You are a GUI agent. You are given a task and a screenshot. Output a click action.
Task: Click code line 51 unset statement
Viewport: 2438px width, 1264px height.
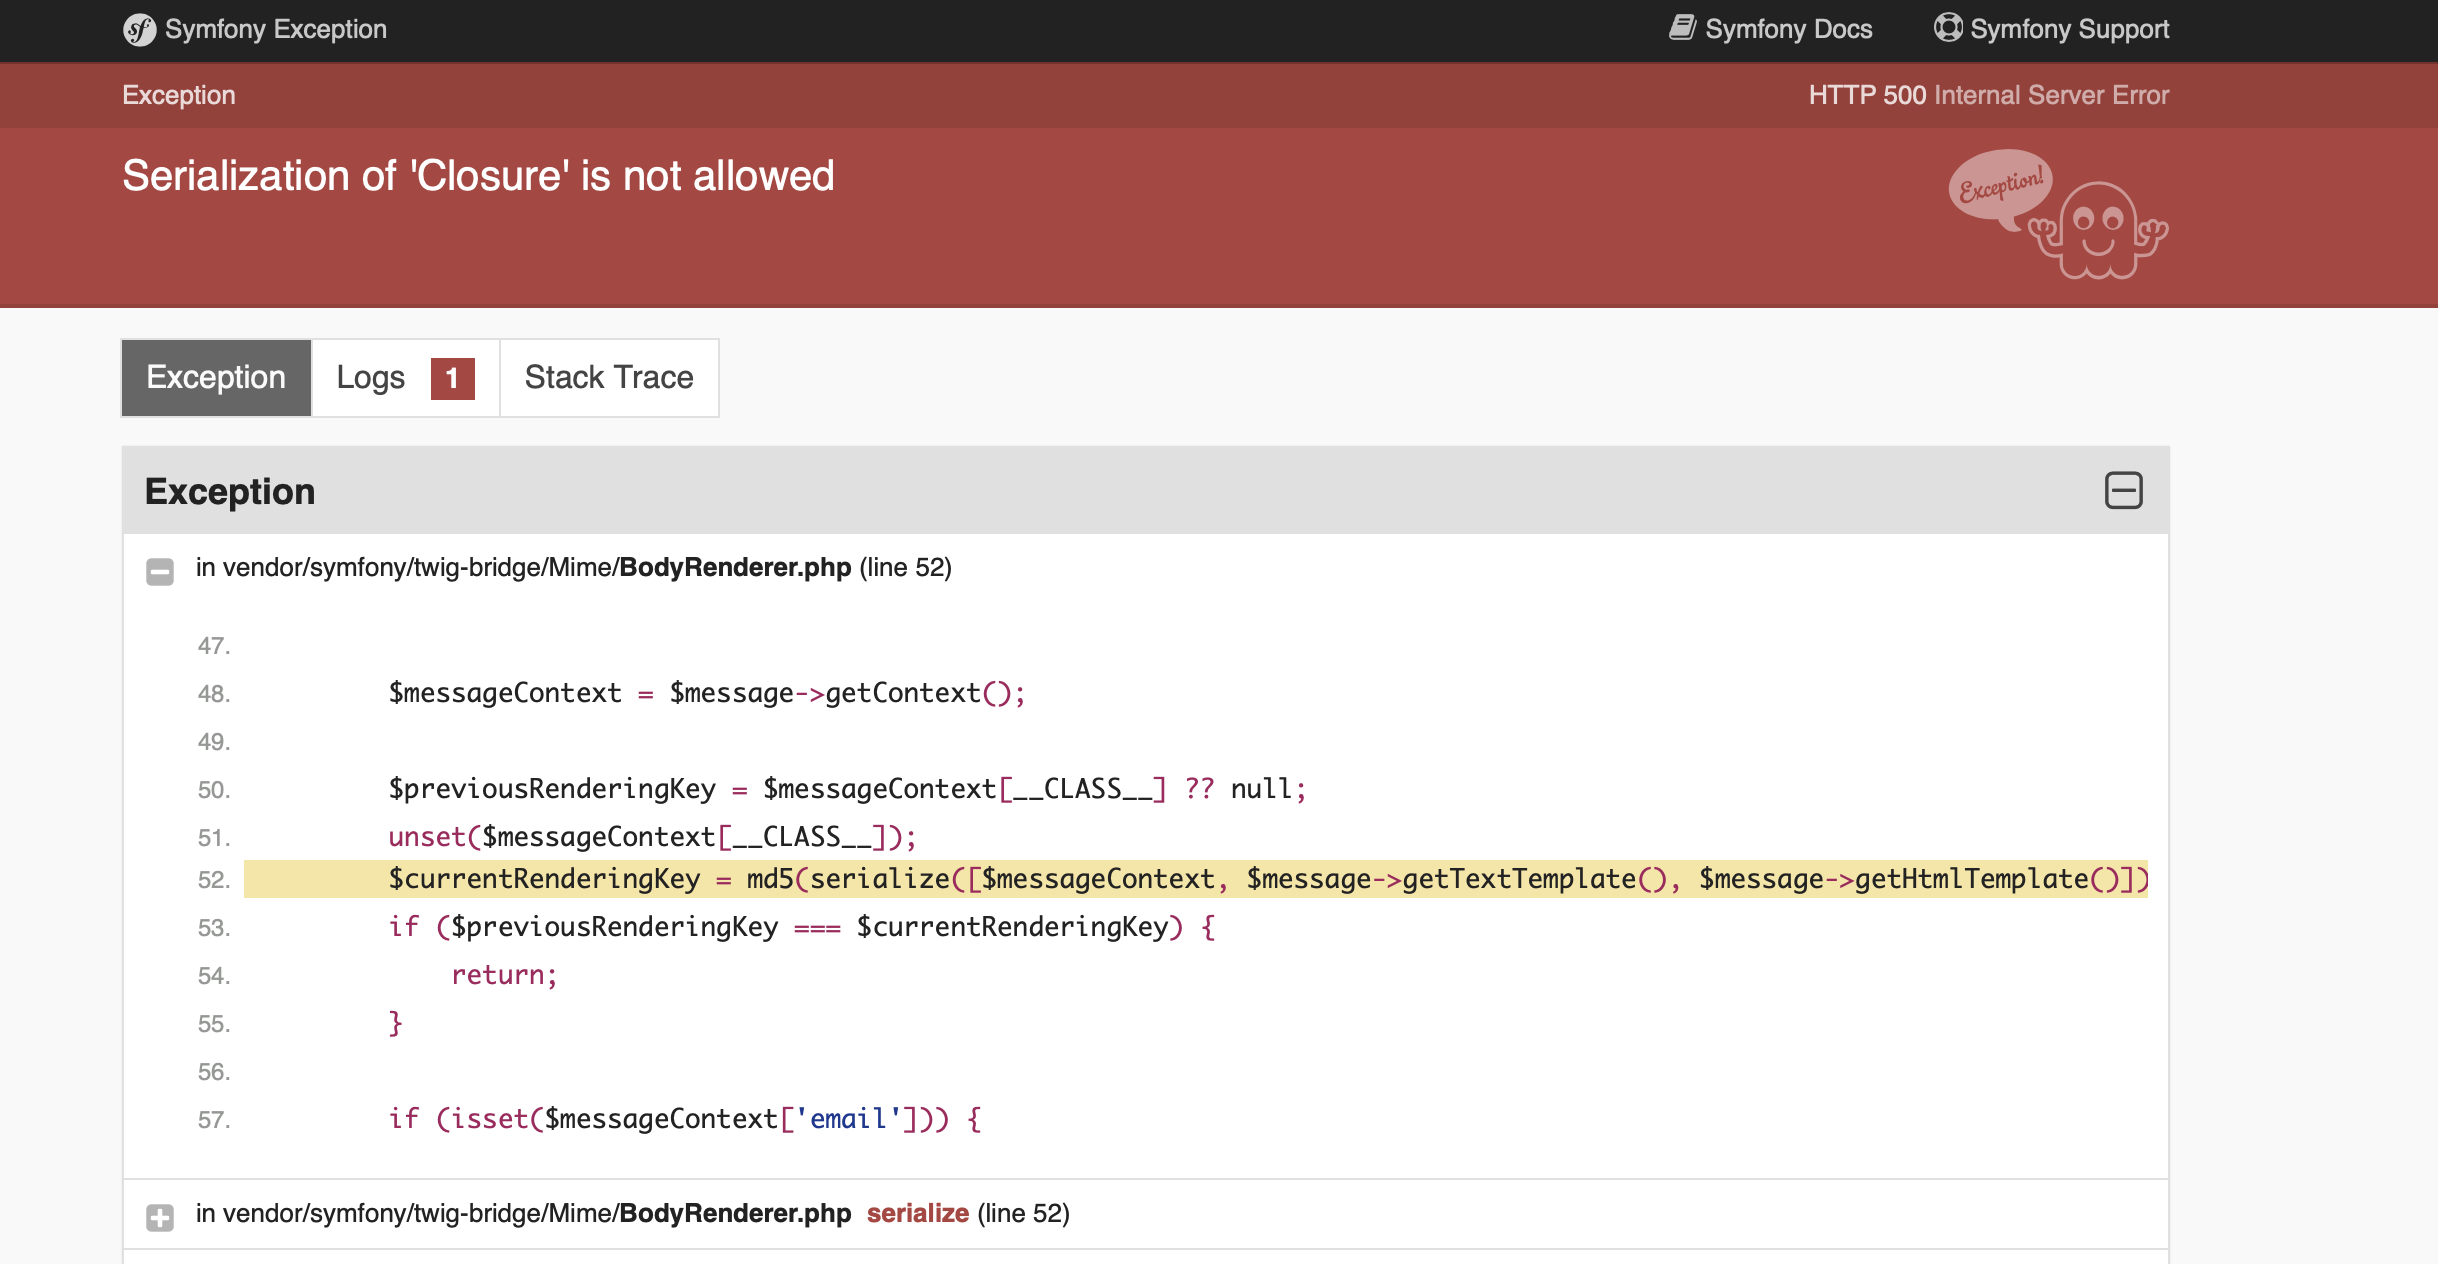pos(652,837)
